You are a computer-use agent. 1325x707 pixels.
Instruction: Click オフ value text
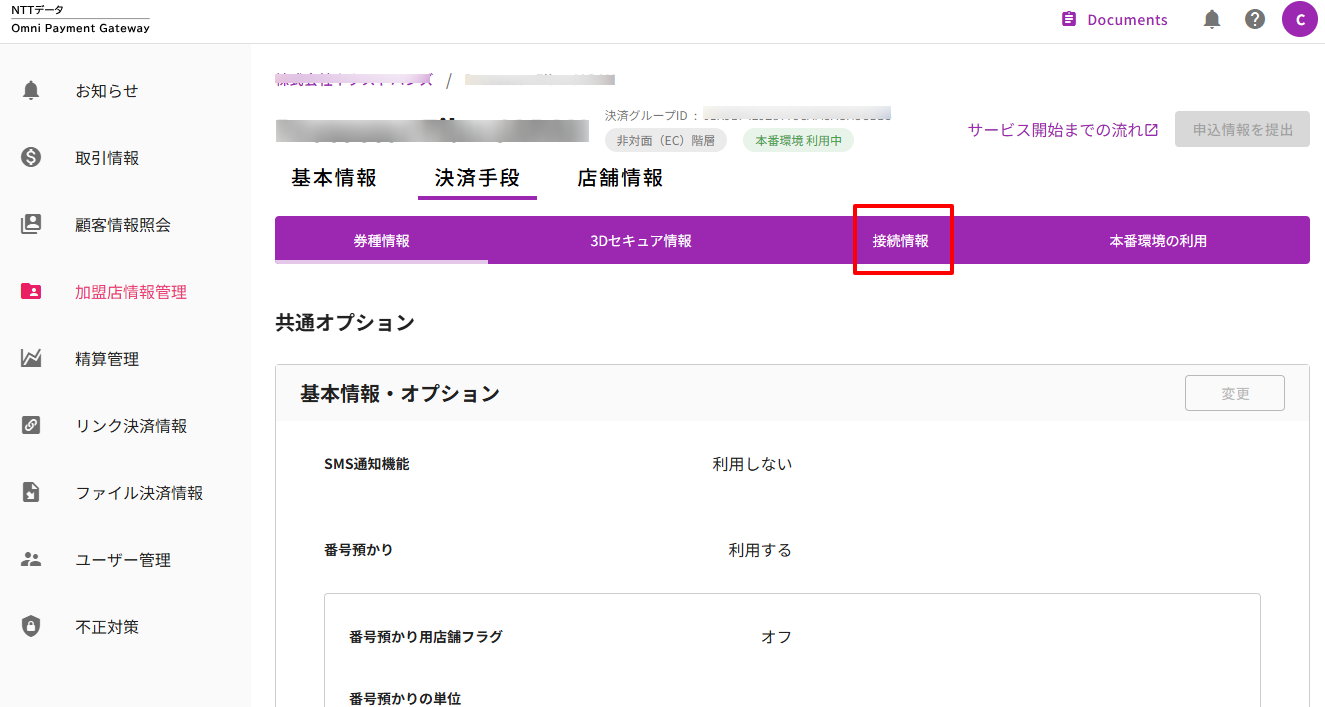pos(776,636)
